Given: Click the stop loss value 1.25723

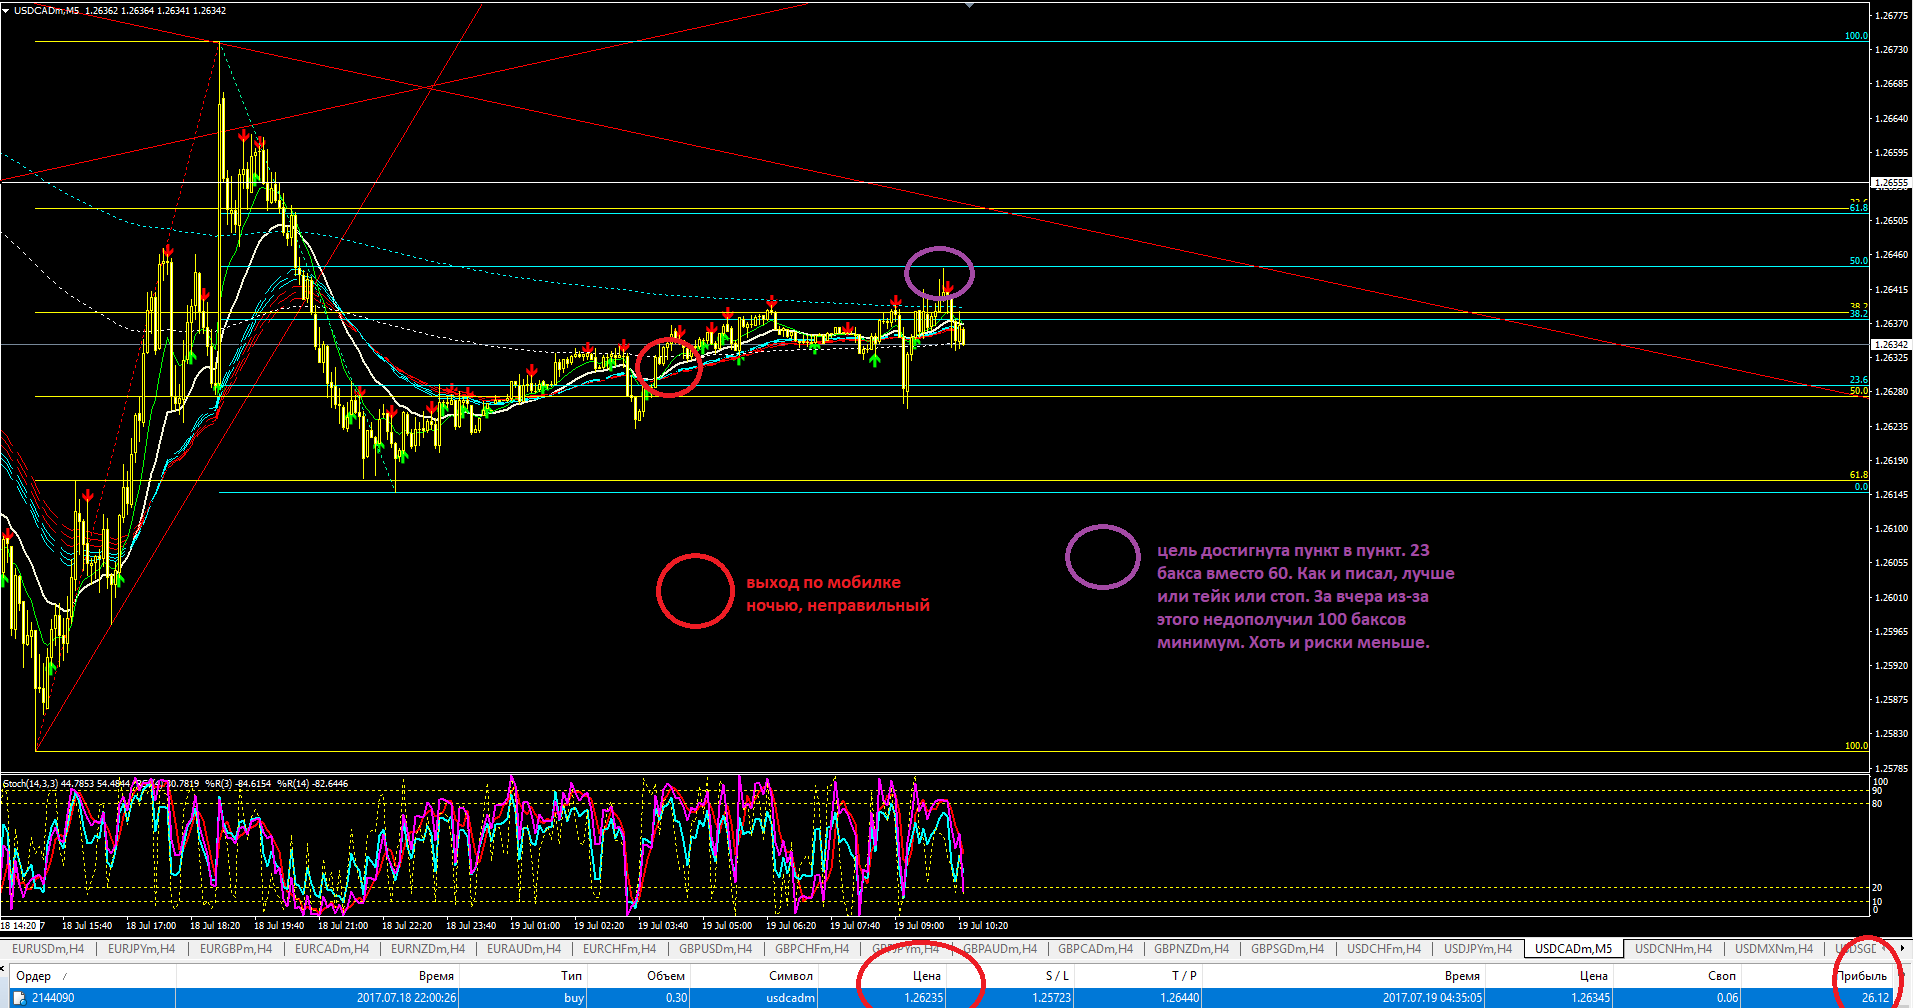Looking at the screenshot, I should [1051, 998].
